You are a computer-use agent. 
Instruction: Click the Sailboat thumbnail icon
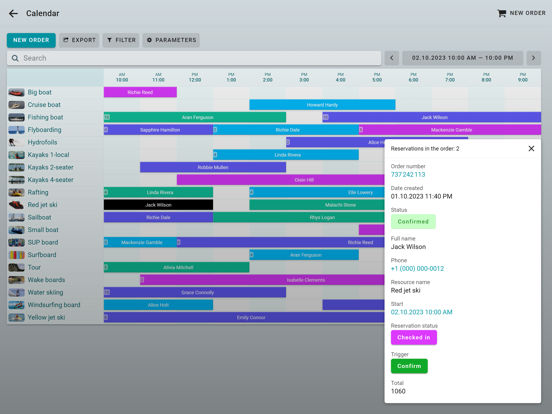pos(17,218)
